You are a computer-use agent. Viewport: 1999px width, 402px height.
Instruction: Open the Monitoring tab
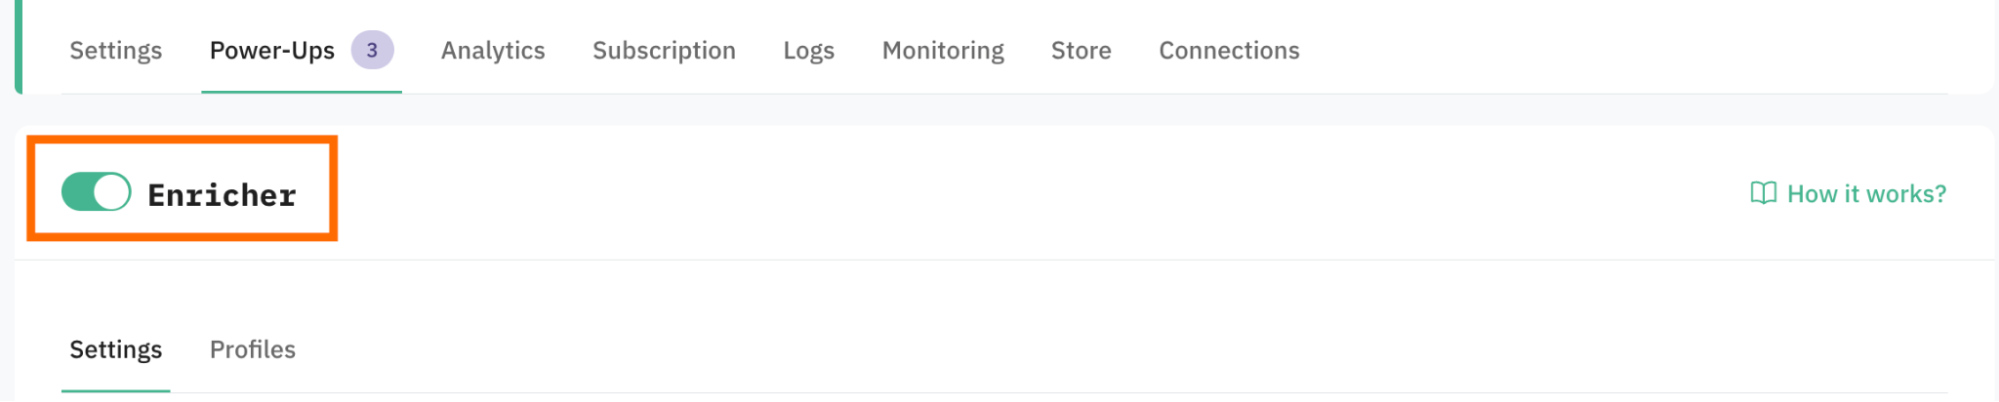click(943, 50)
